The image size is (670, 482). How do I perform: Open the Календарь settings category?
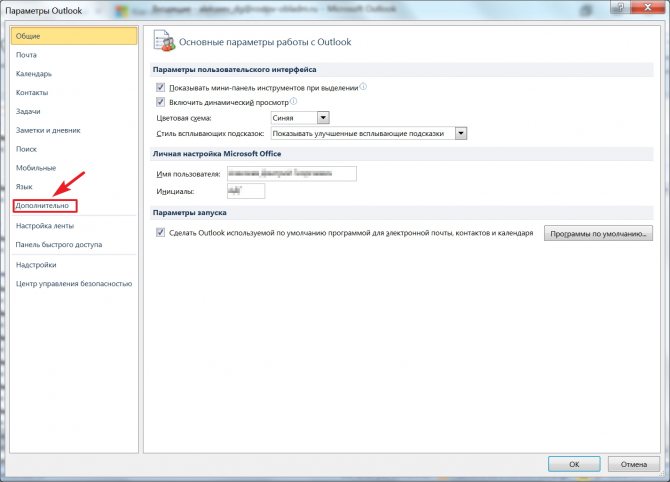[x=74, y=74]
